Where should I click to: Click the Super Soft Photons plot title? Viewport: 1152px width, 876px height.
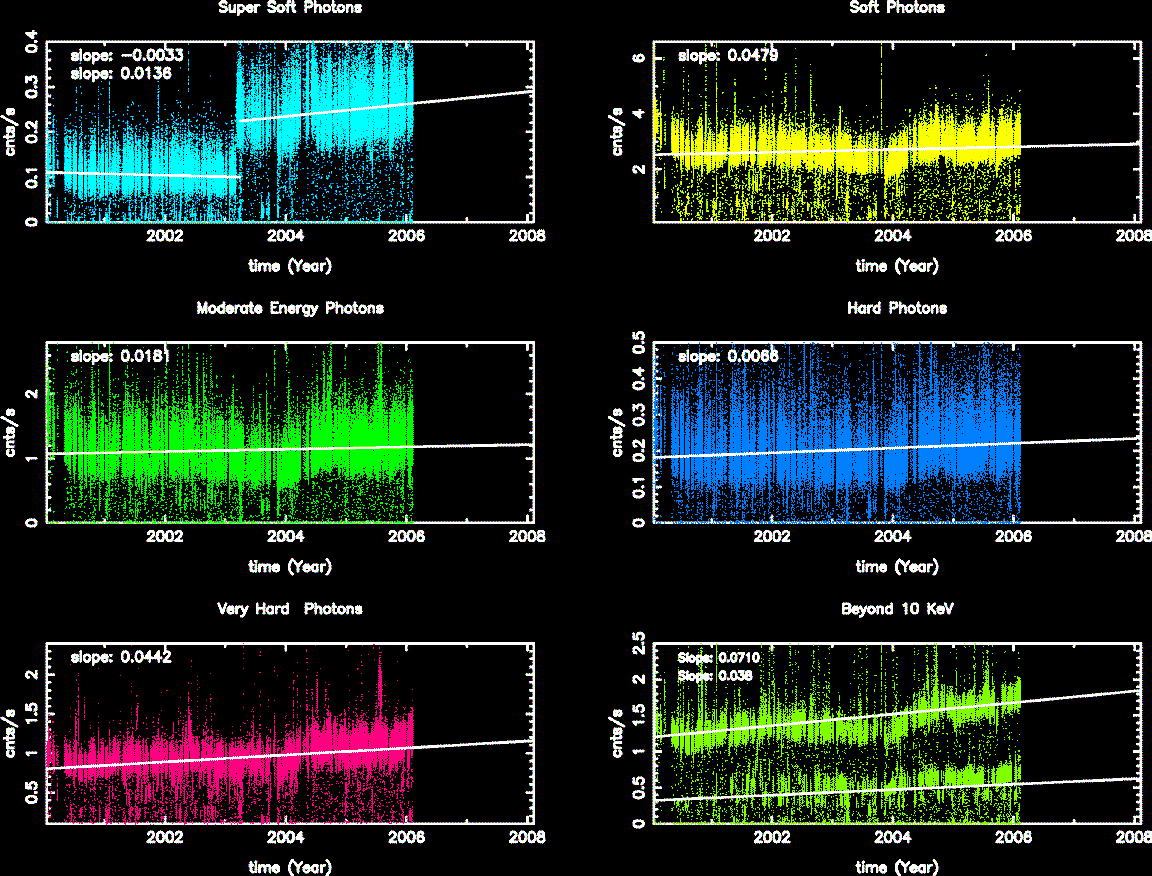tap(290, 8)
